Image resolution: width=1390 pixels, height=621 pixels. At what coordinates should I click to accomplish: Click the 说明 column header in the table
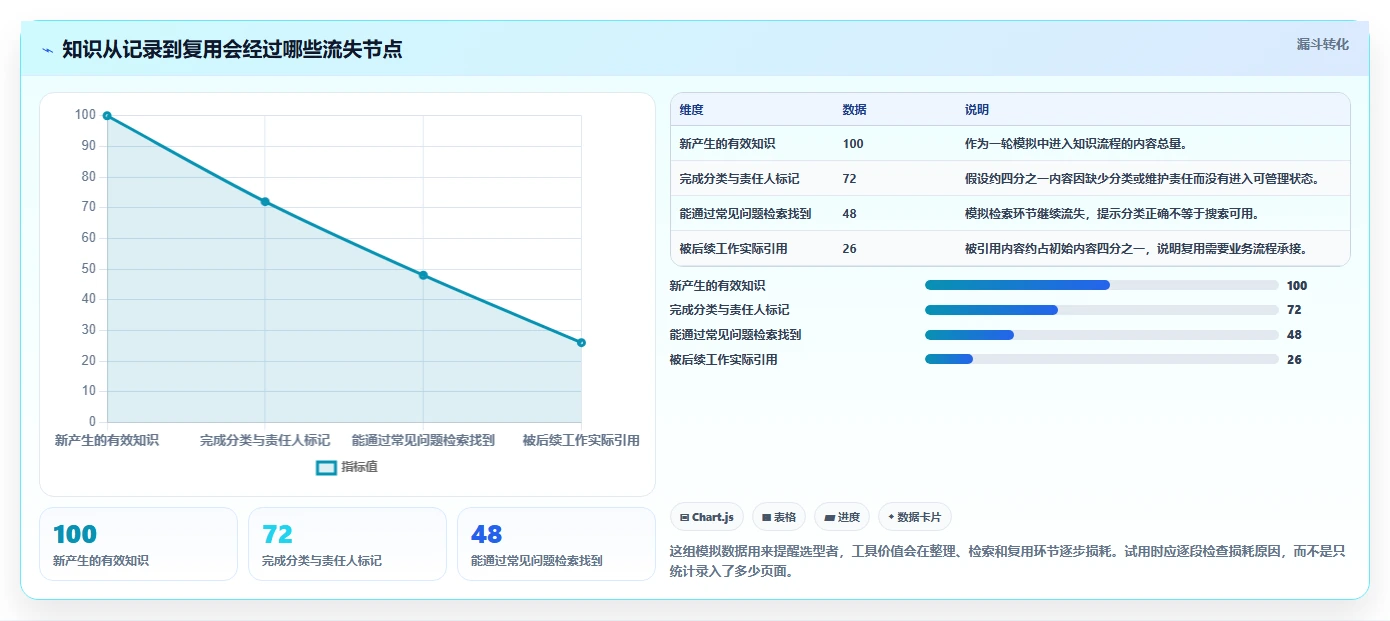976,110
